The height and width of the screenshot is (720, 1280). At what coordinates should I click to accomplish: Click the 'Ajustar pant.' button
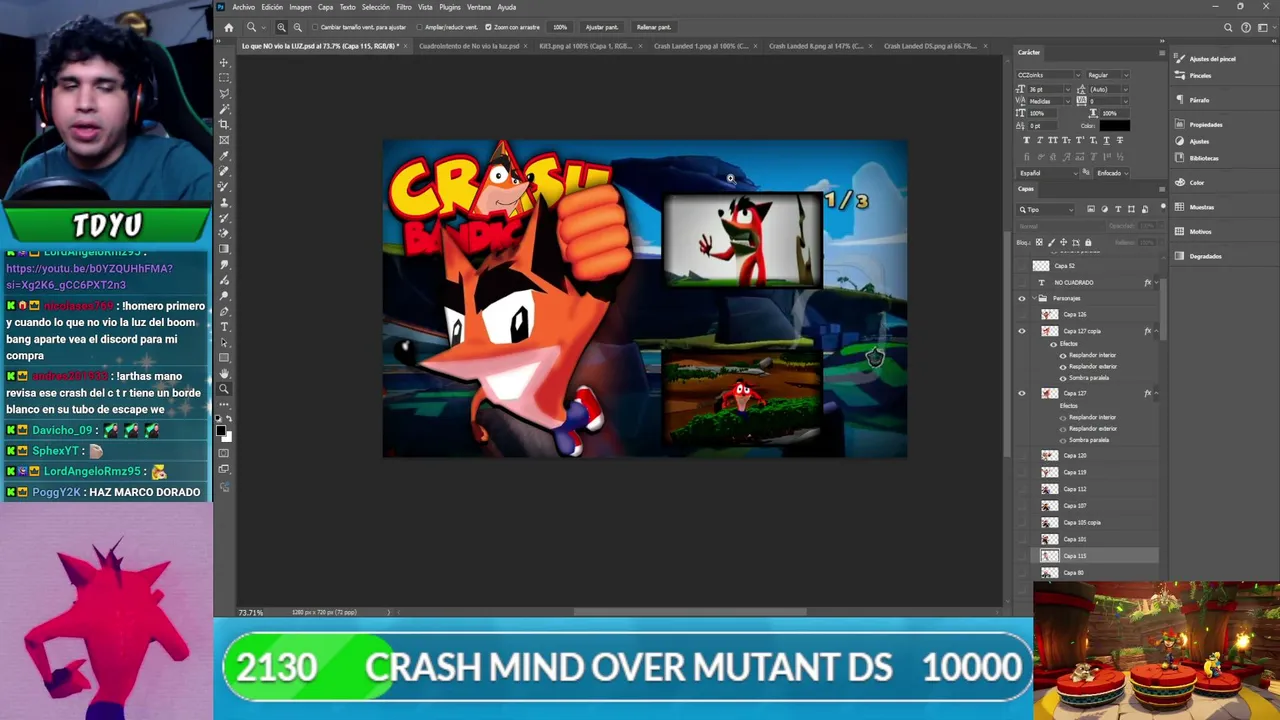(x=602, y=27)
